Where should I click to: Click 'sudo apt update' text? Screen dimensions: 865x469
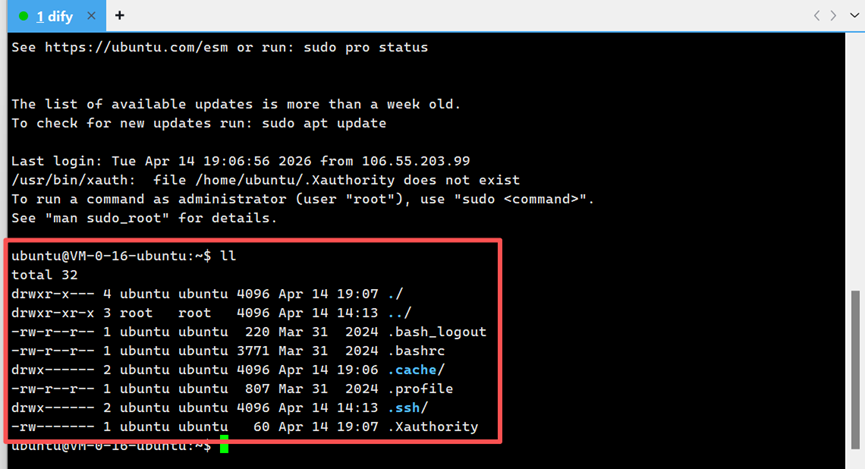[x=324, y=123]
